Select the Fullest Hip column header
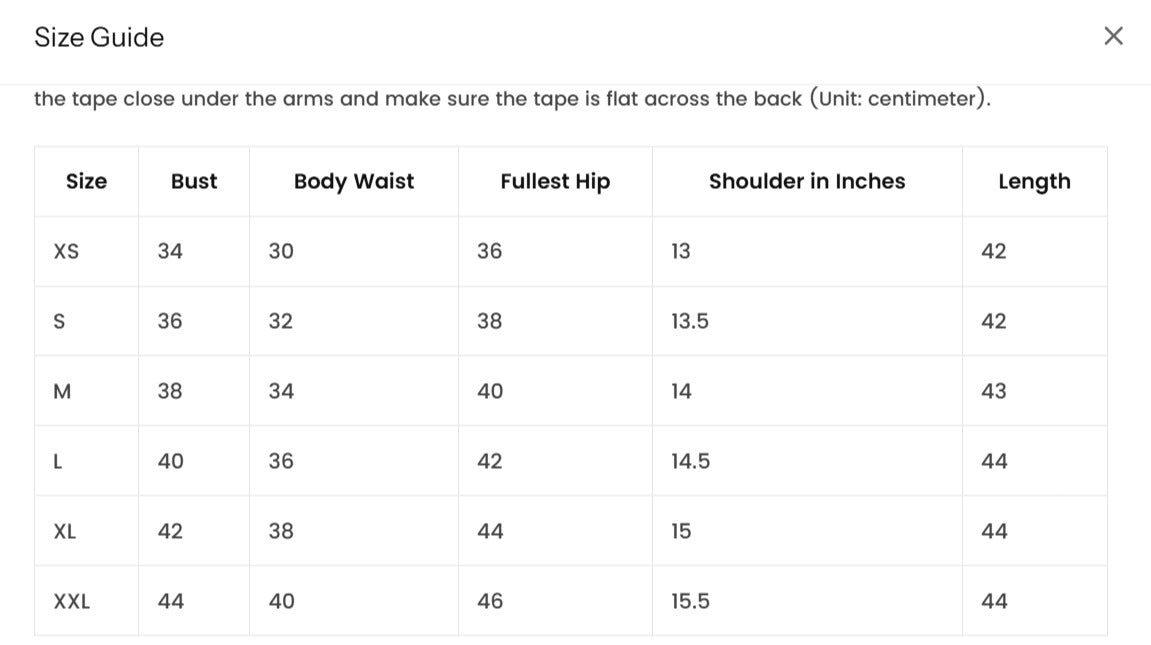Image resolution: width=1151 pixels, height=645 pixels. click(555, 182)
